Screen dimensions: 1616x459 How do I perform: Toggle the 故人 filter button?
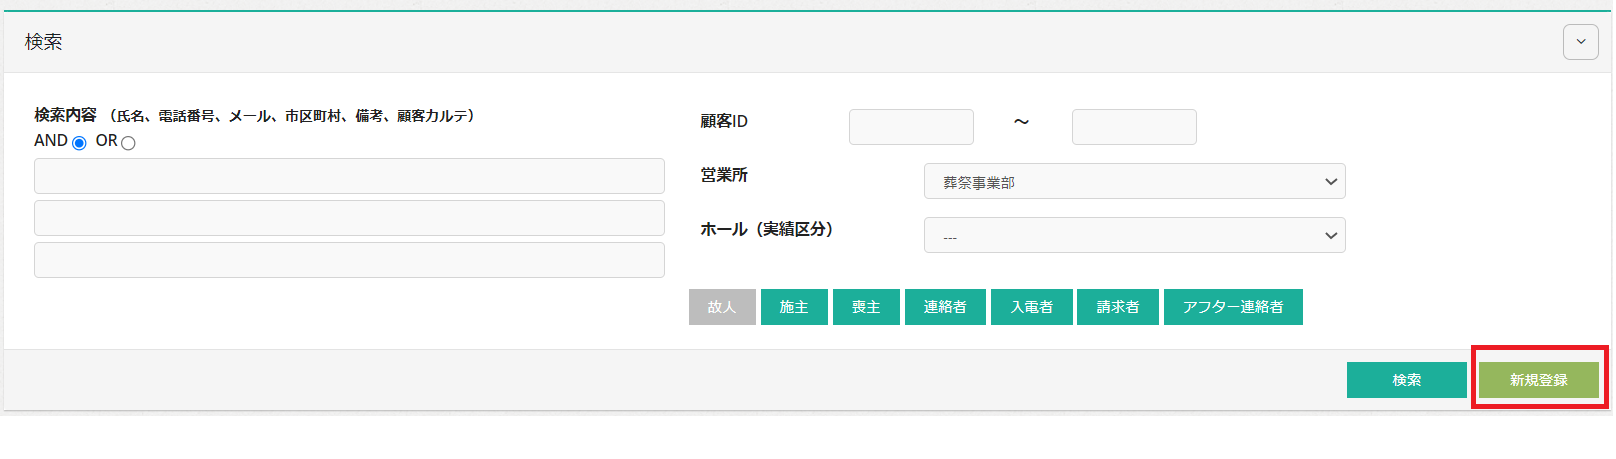[721, 307]
